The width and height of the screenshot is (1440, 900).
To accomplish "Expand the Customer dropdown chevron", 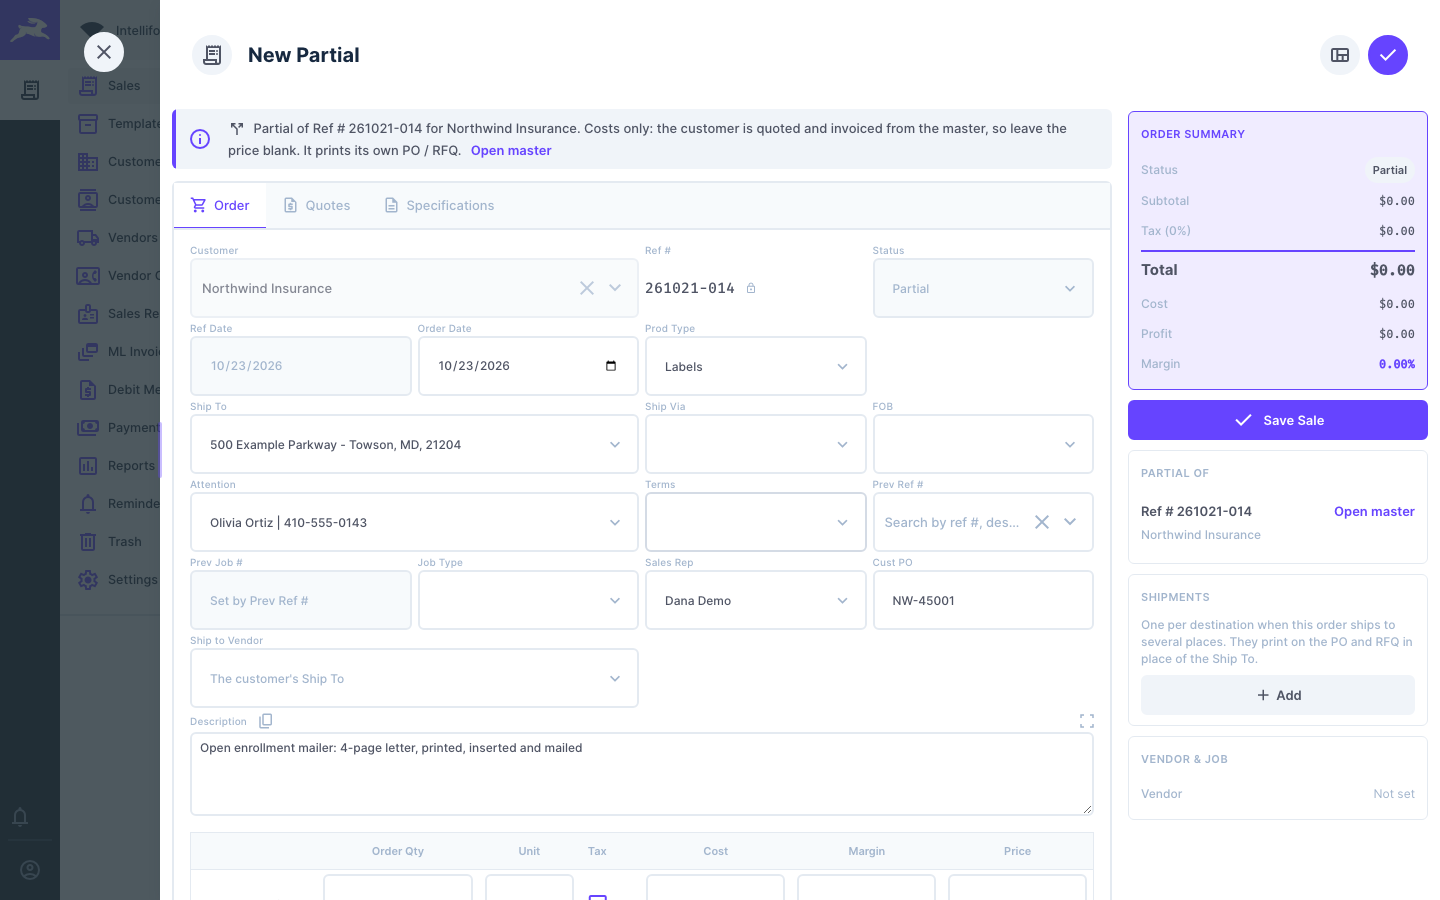I will coord(615,288).
